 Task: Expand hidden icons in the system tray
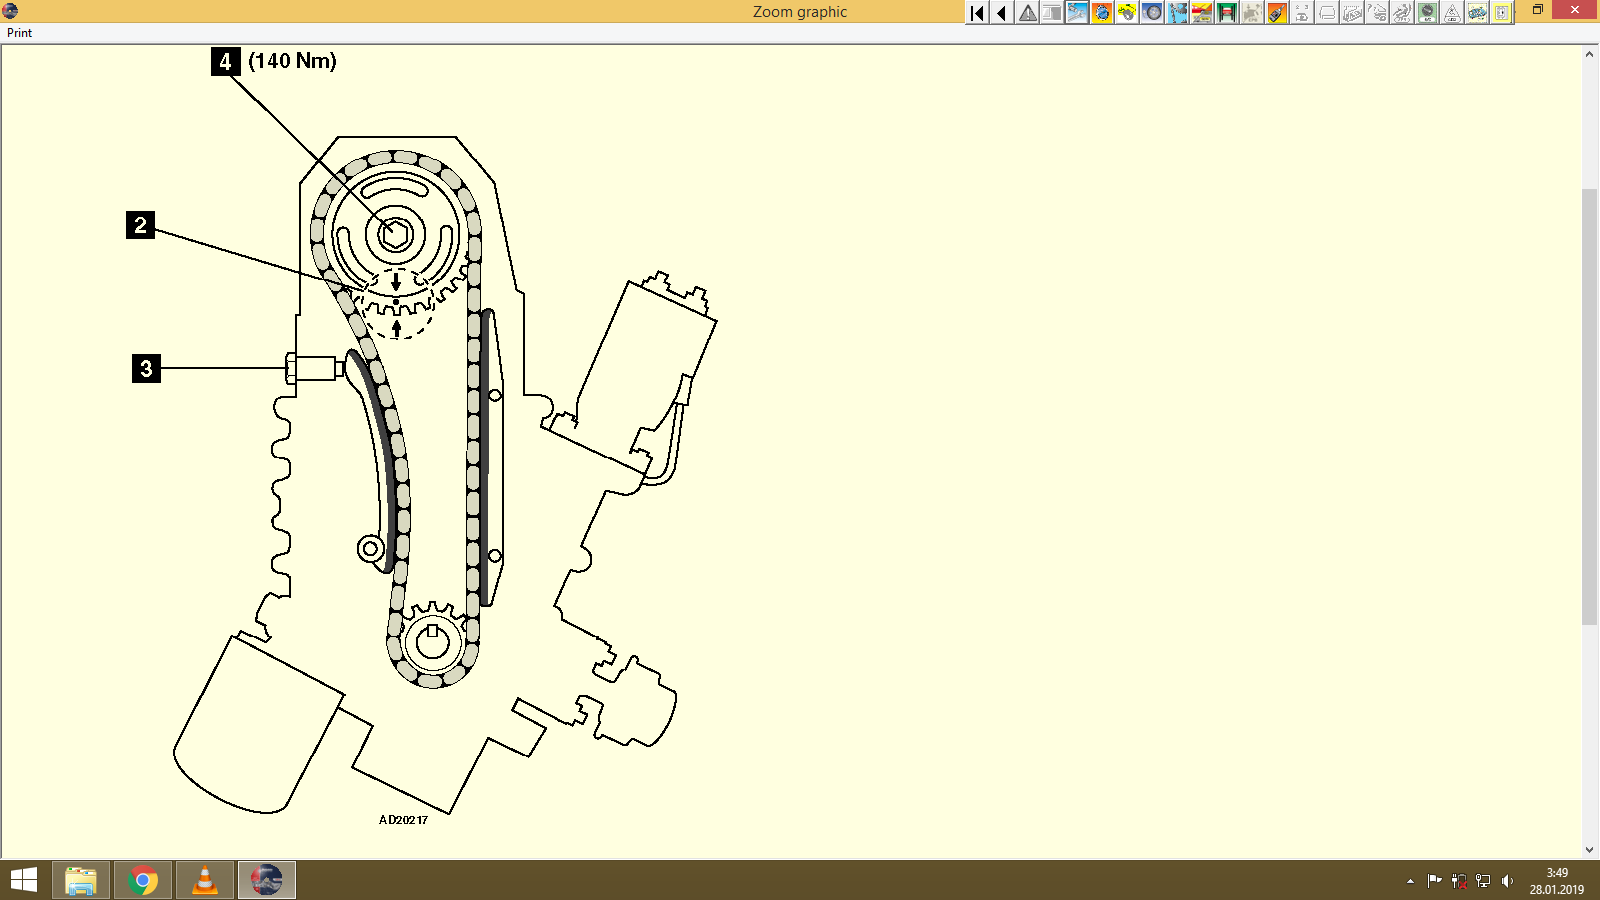tap(1408, 881)
